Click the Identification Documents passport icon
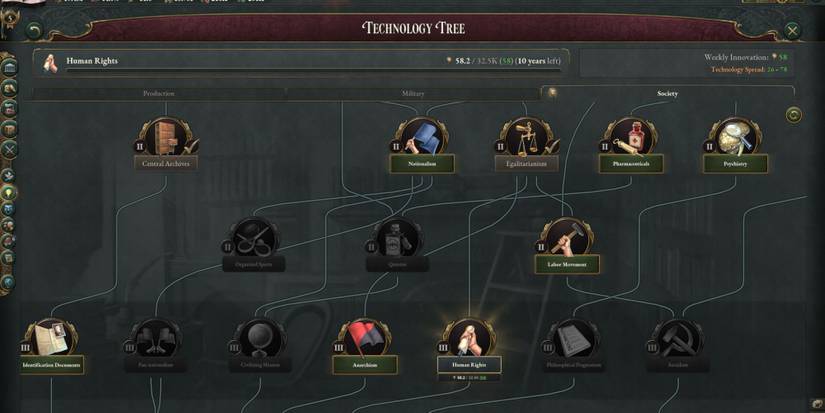The image size is (825, 413). click(x=52, y=339)
